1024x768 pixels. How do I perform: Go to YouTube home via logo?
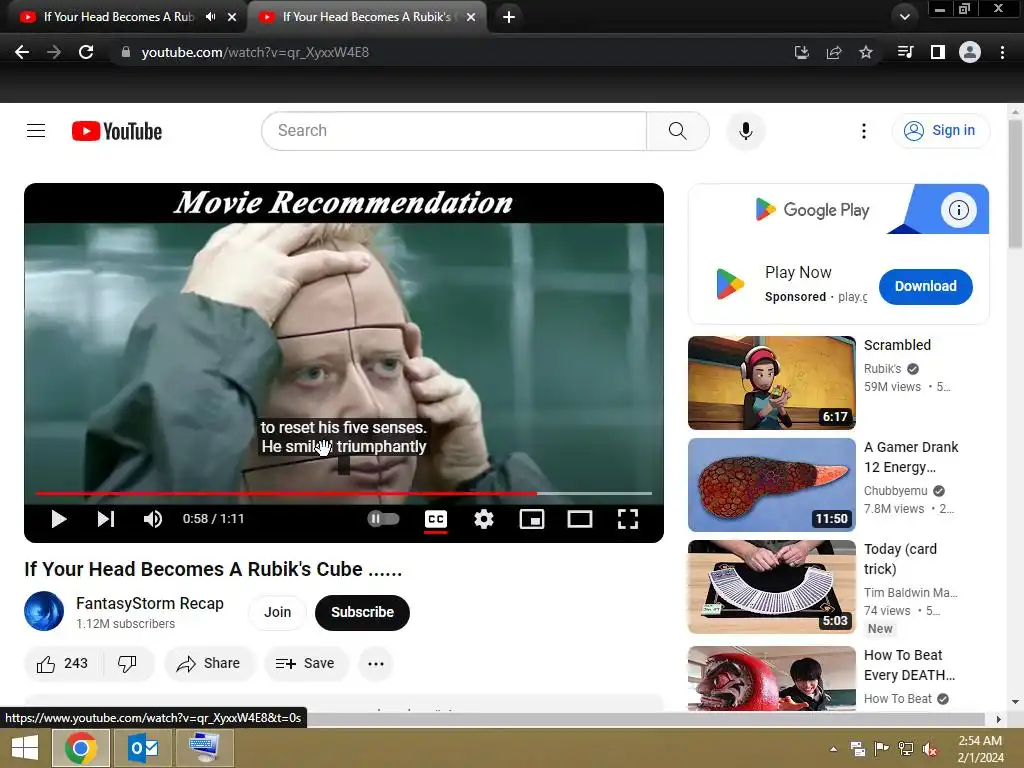click(x=117, y=131)
